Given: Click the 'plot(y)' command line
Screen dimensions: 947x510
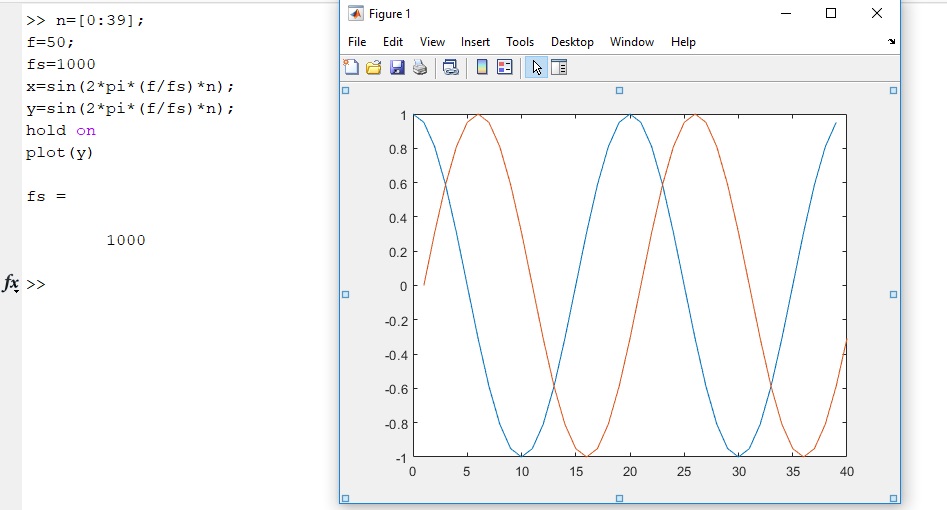Looking at the screenshot, I should pyautogui.click(x=59, y=152).
